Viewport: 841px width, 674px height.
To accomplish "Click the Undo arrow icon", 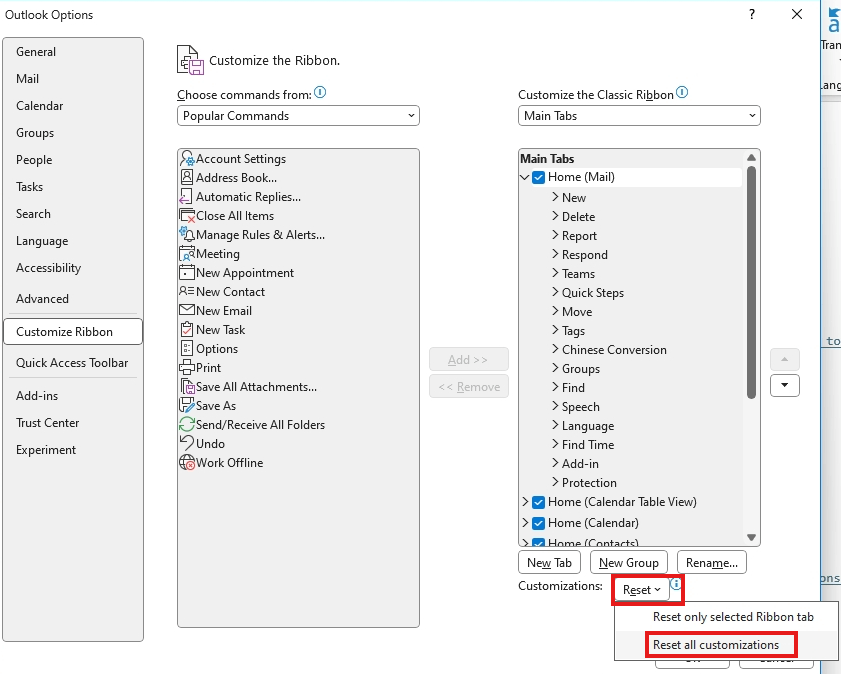I will click(187, 443).
